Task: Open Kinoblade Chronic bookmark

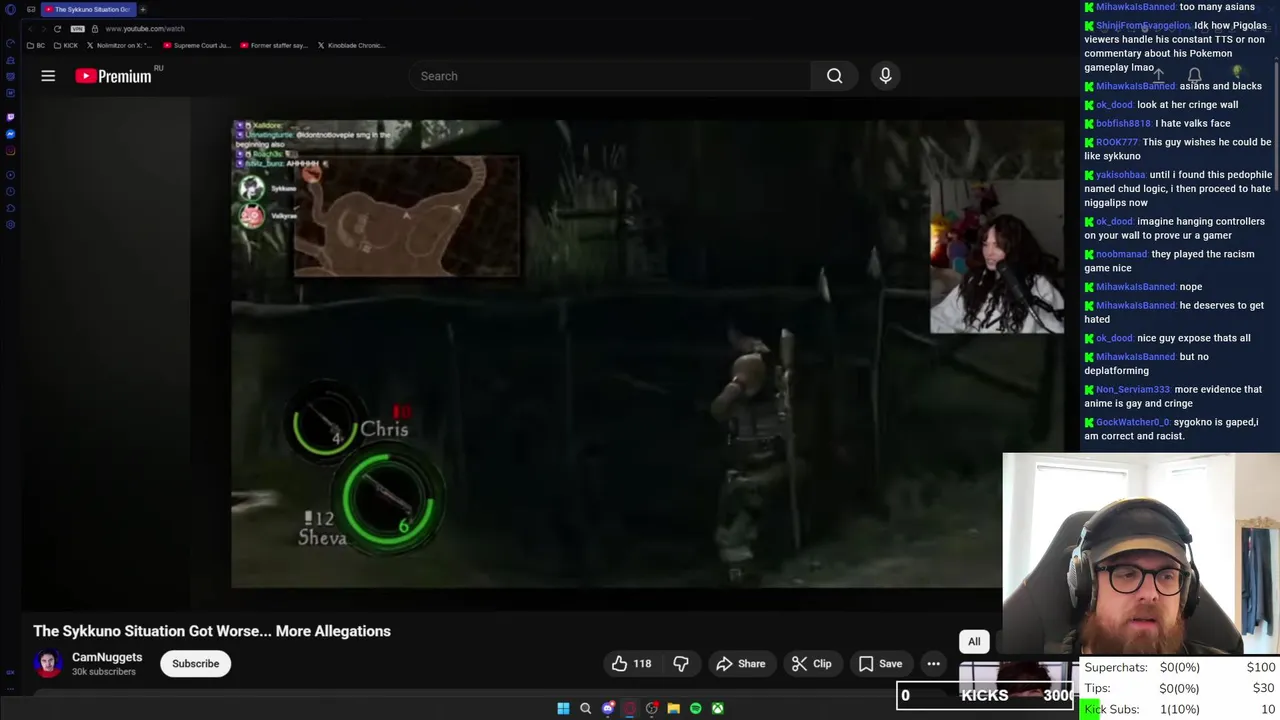Action: click(352, 45)
